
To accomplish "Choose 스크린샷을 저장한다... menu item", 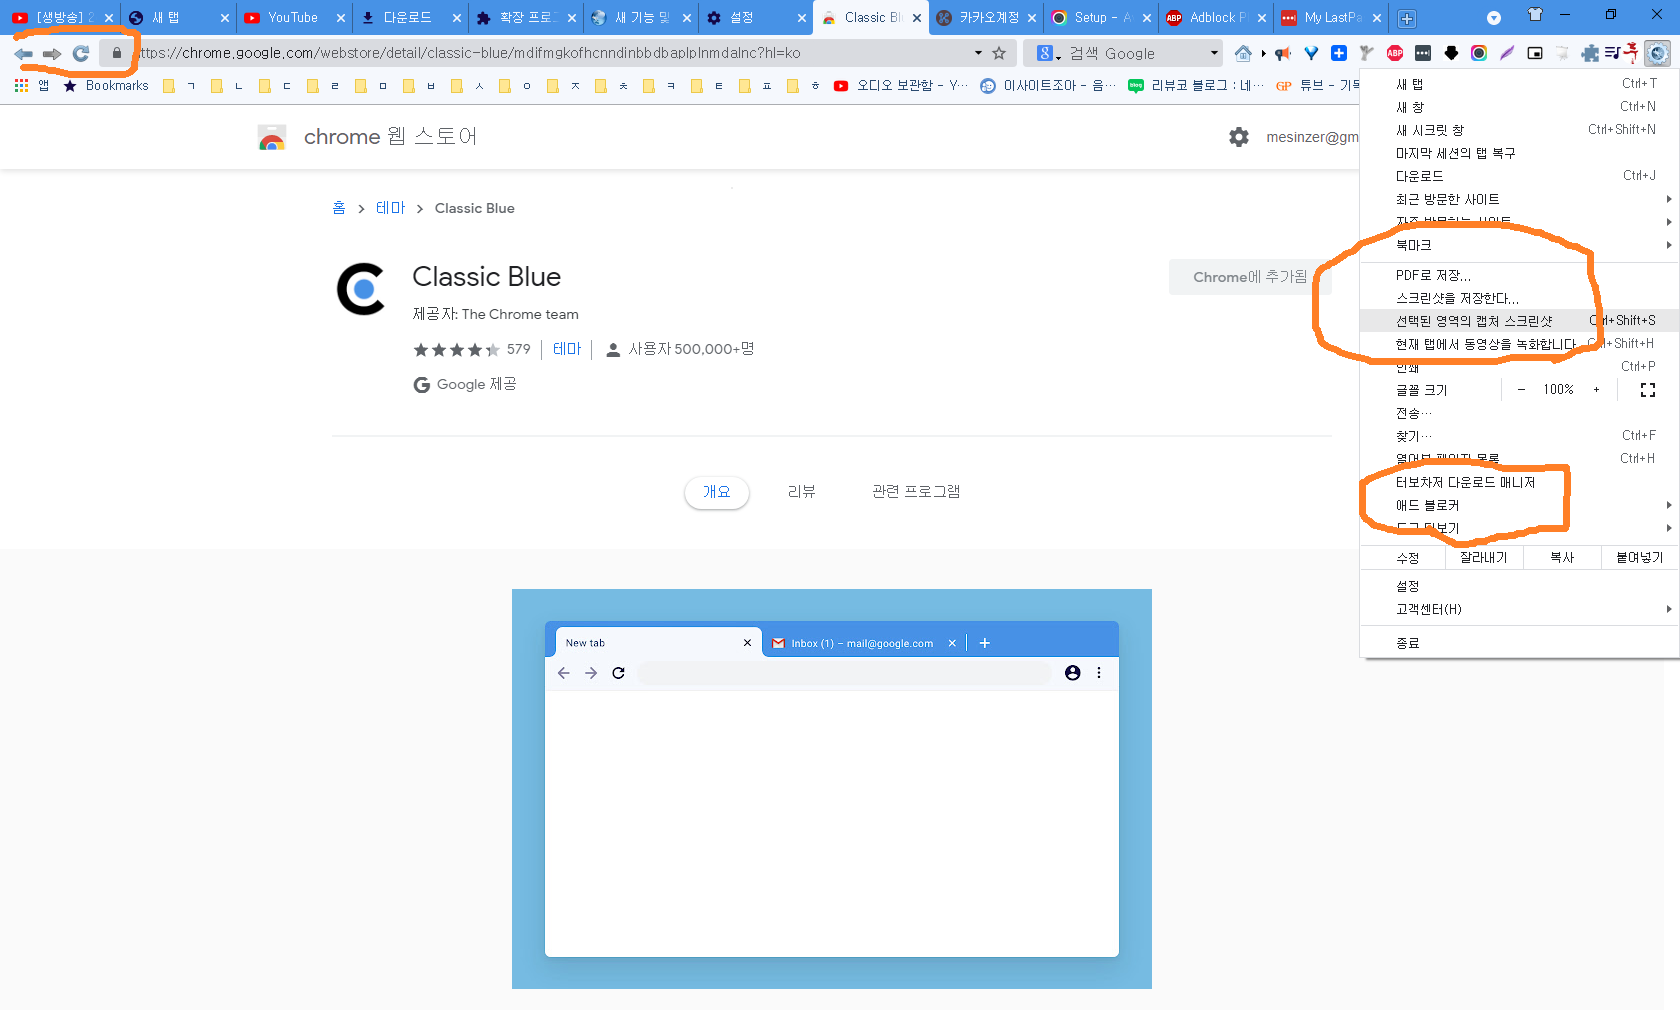I will tap(1520, 298).
